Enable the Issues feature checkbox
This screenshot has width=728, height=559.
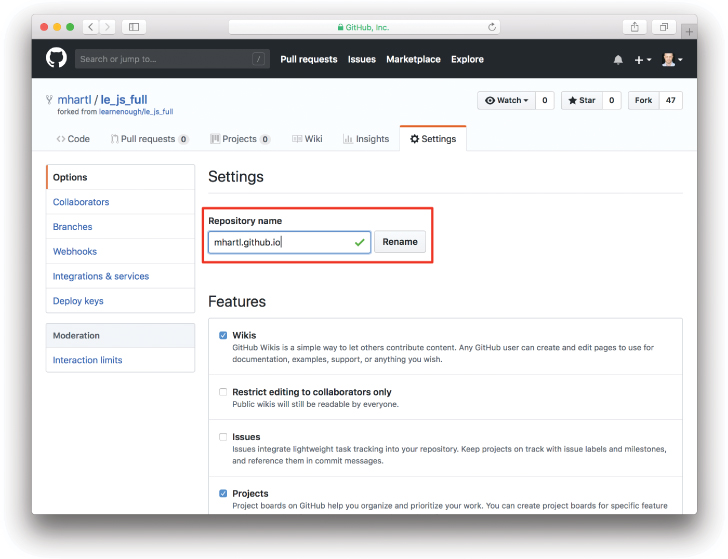pos(223,437)
